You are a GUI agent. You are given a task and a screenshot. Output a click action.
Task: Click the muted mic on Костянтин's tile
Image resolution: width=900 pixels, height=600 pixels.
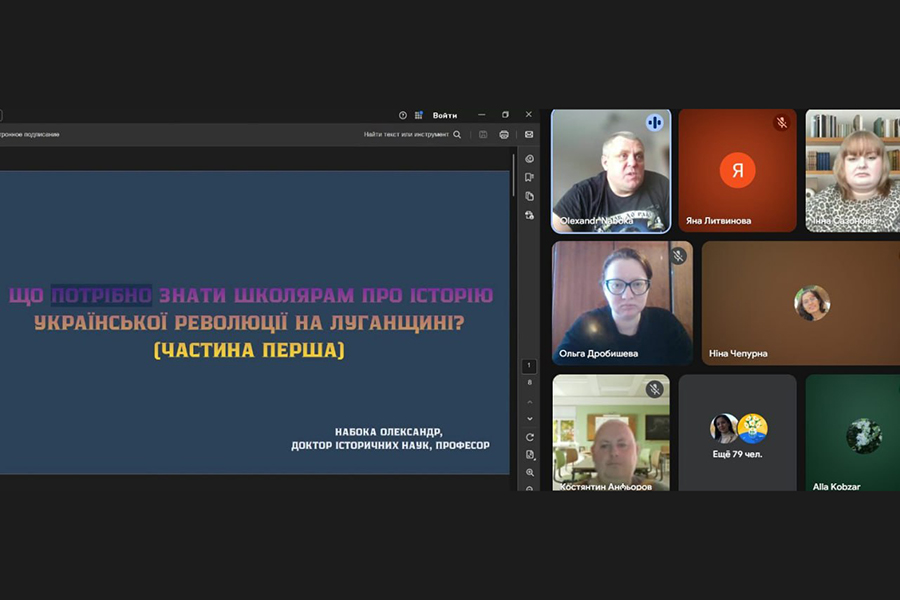coord(655,389)
